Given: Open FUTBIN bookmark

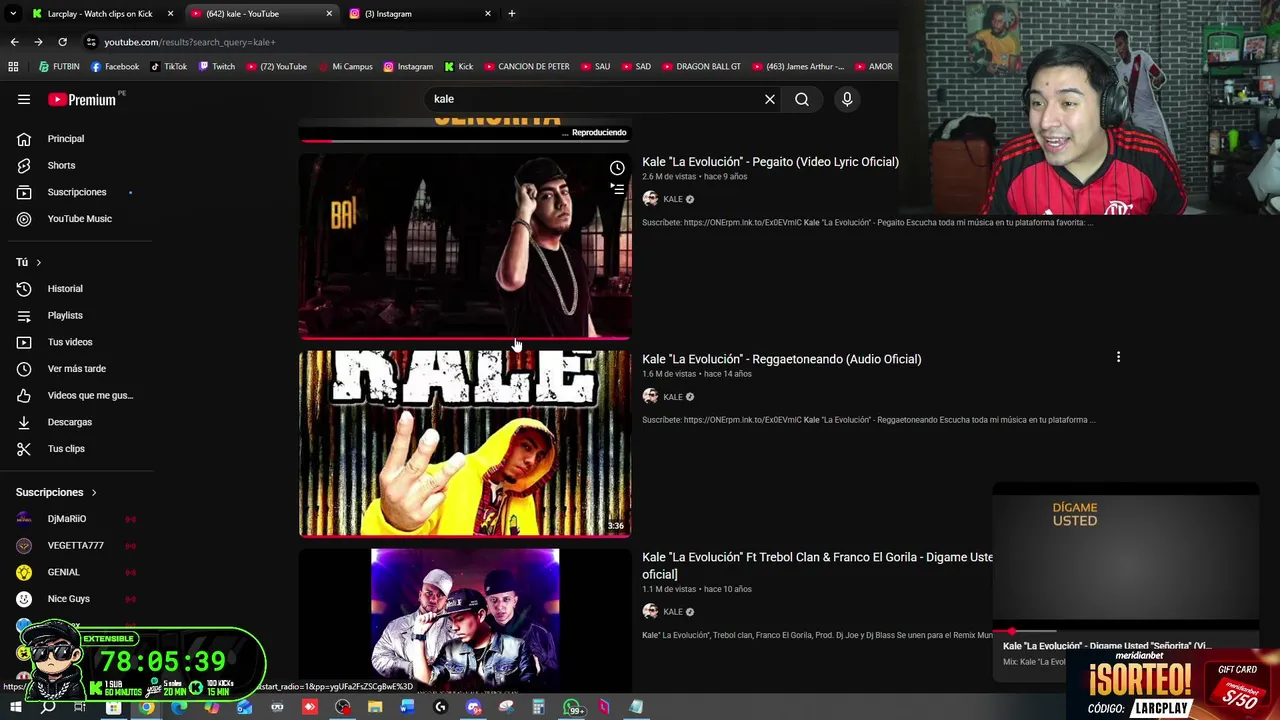Looking at the screenshot, I should click(59, 67).
